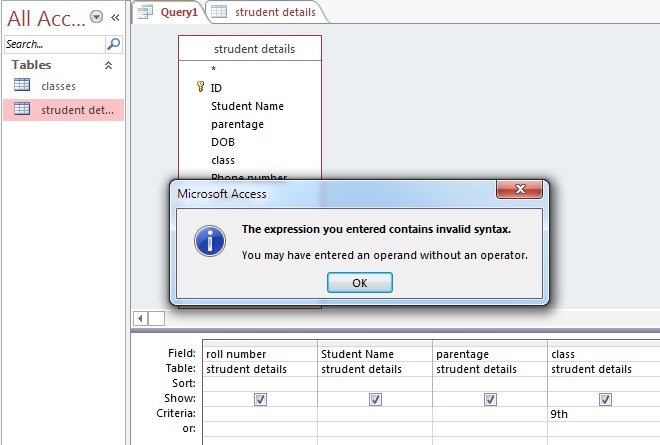The height and width of the screenshot is (445, 660).
Task: Click the Table cell under roll number
Action: [x=260, y=369]
